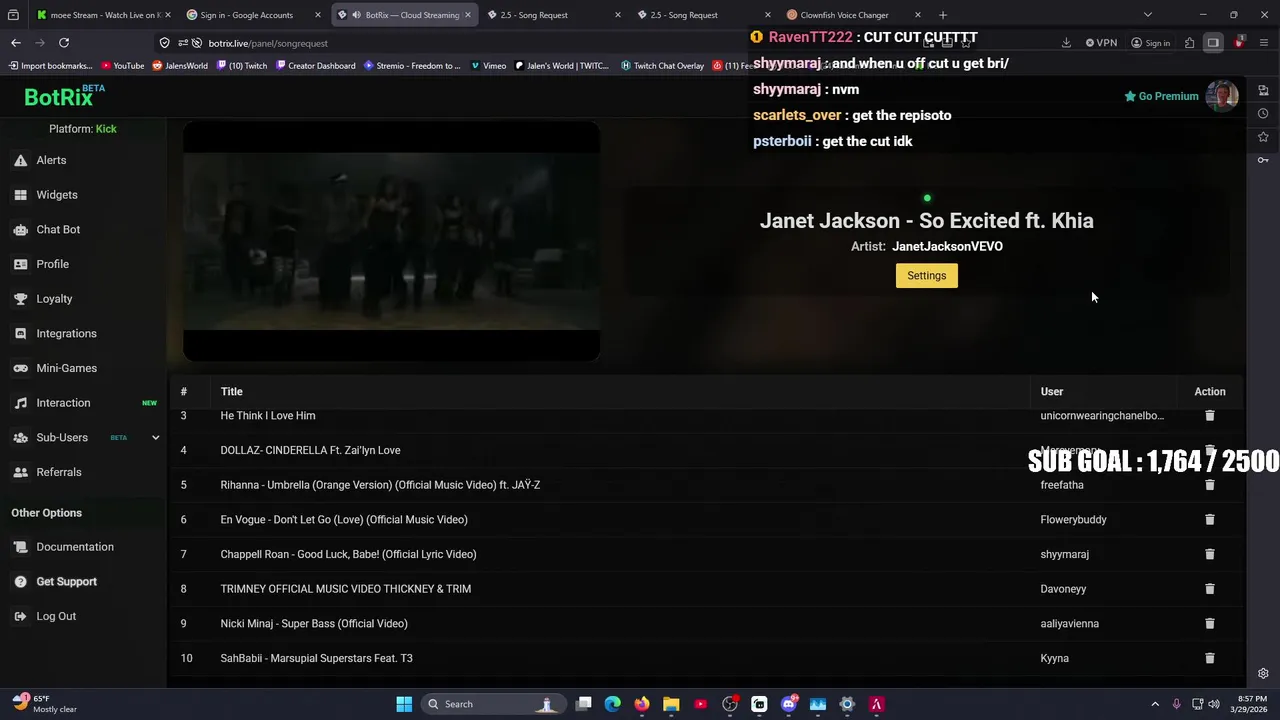Delete the Rihanna Umbrella request via trash icon

(x=1209, y=485)
